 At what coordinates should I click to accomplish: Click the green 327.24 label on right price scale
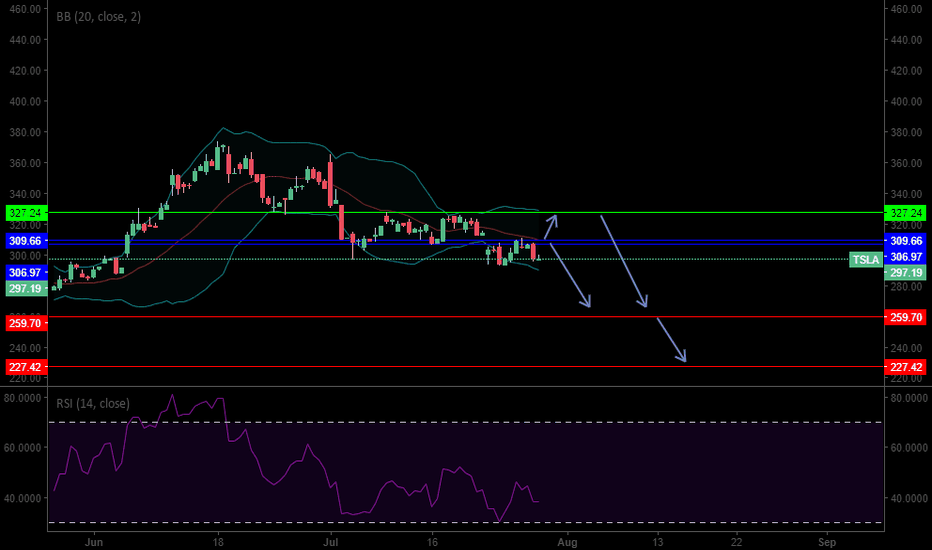coord(905,213)
